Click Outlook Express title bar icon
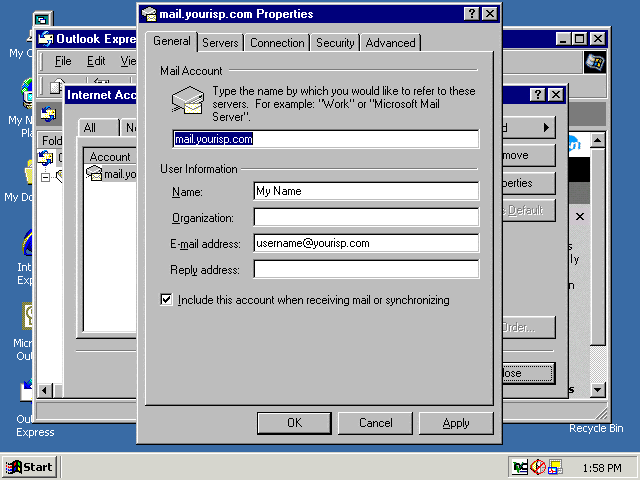The image size is (640, 480). tap(45, 39)
